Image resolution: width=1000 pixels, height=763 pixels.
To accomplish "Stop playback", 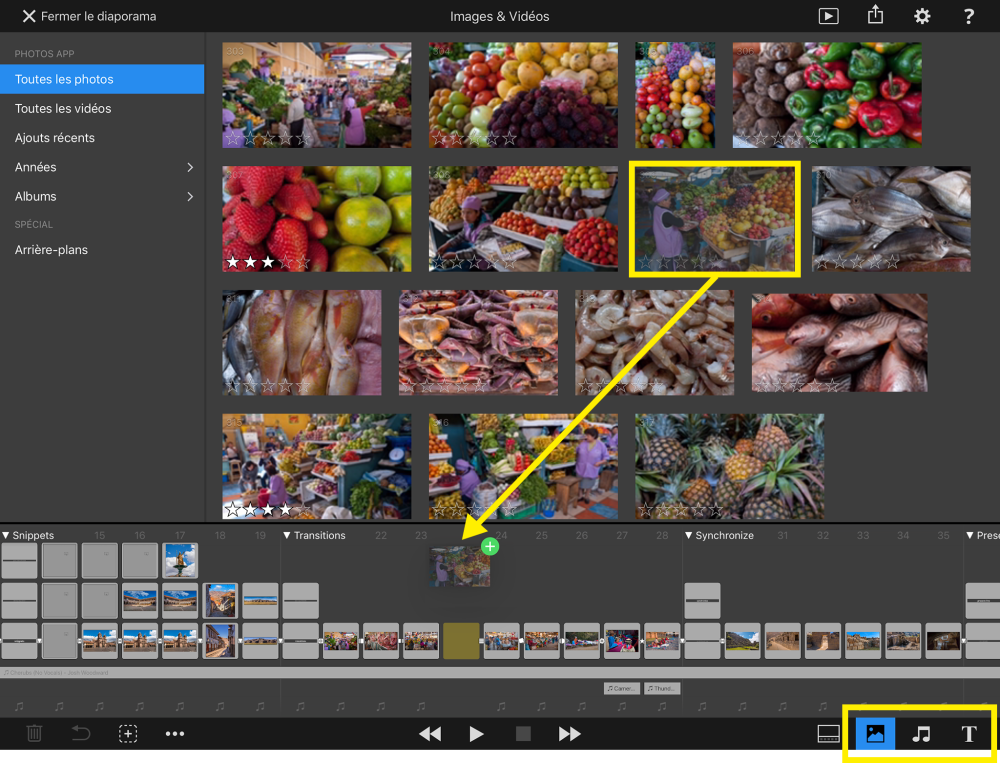I will (x=523, y=734).
